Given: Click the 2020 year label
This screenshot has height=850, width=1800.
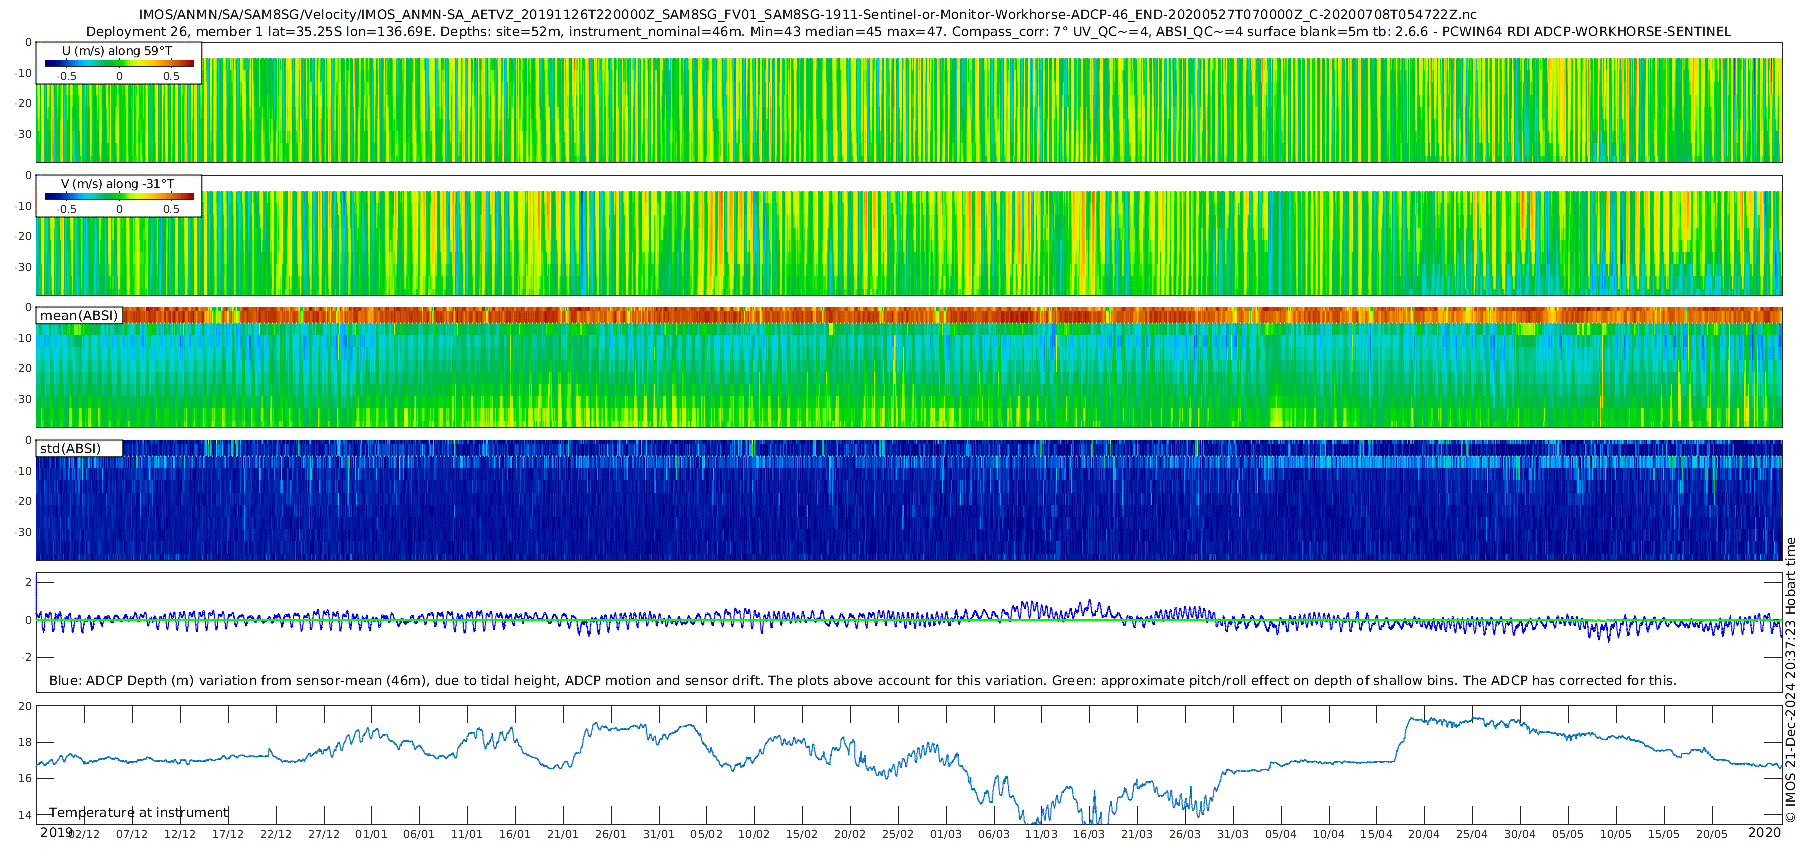Looking at the screenshot, I should (x=1764, y=832).
